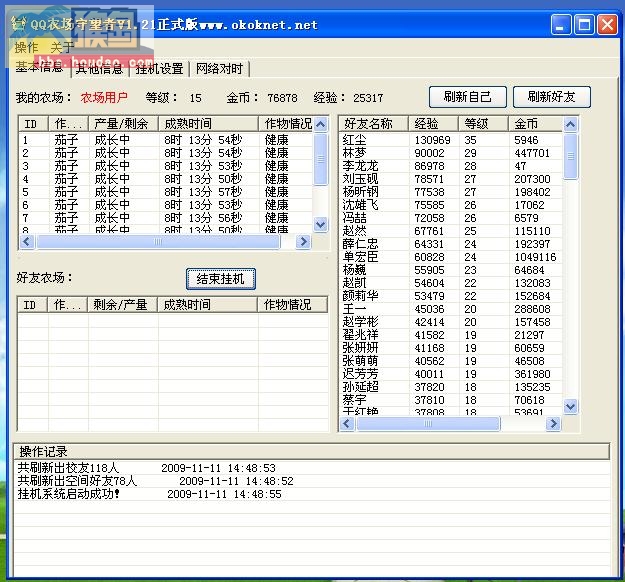Sort friends by 好友名称 header

373,124
